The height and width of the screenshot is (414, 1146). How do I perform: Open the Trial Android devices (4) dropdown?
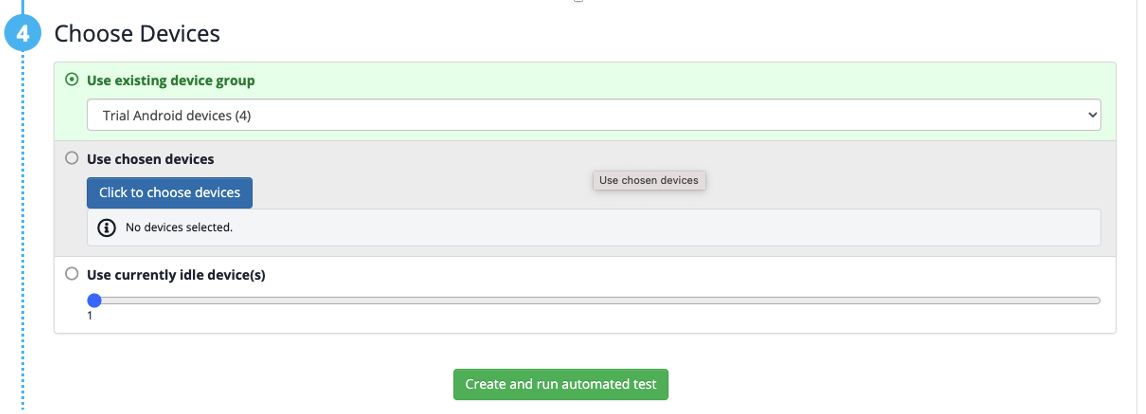pyautogui.click(x=593, y=115)
